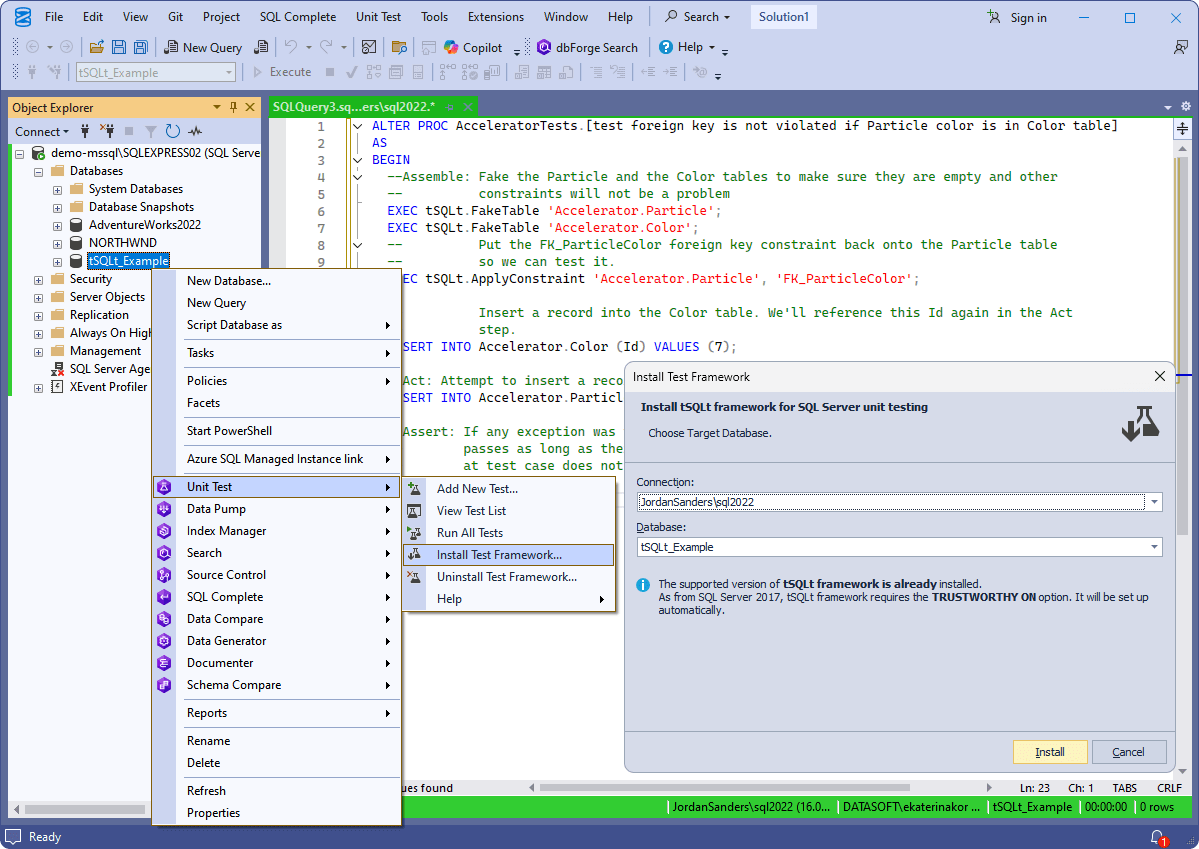Open the SQL Complete menu
Viewport: 1199px width, 849px height.
(x=297, y=17)
